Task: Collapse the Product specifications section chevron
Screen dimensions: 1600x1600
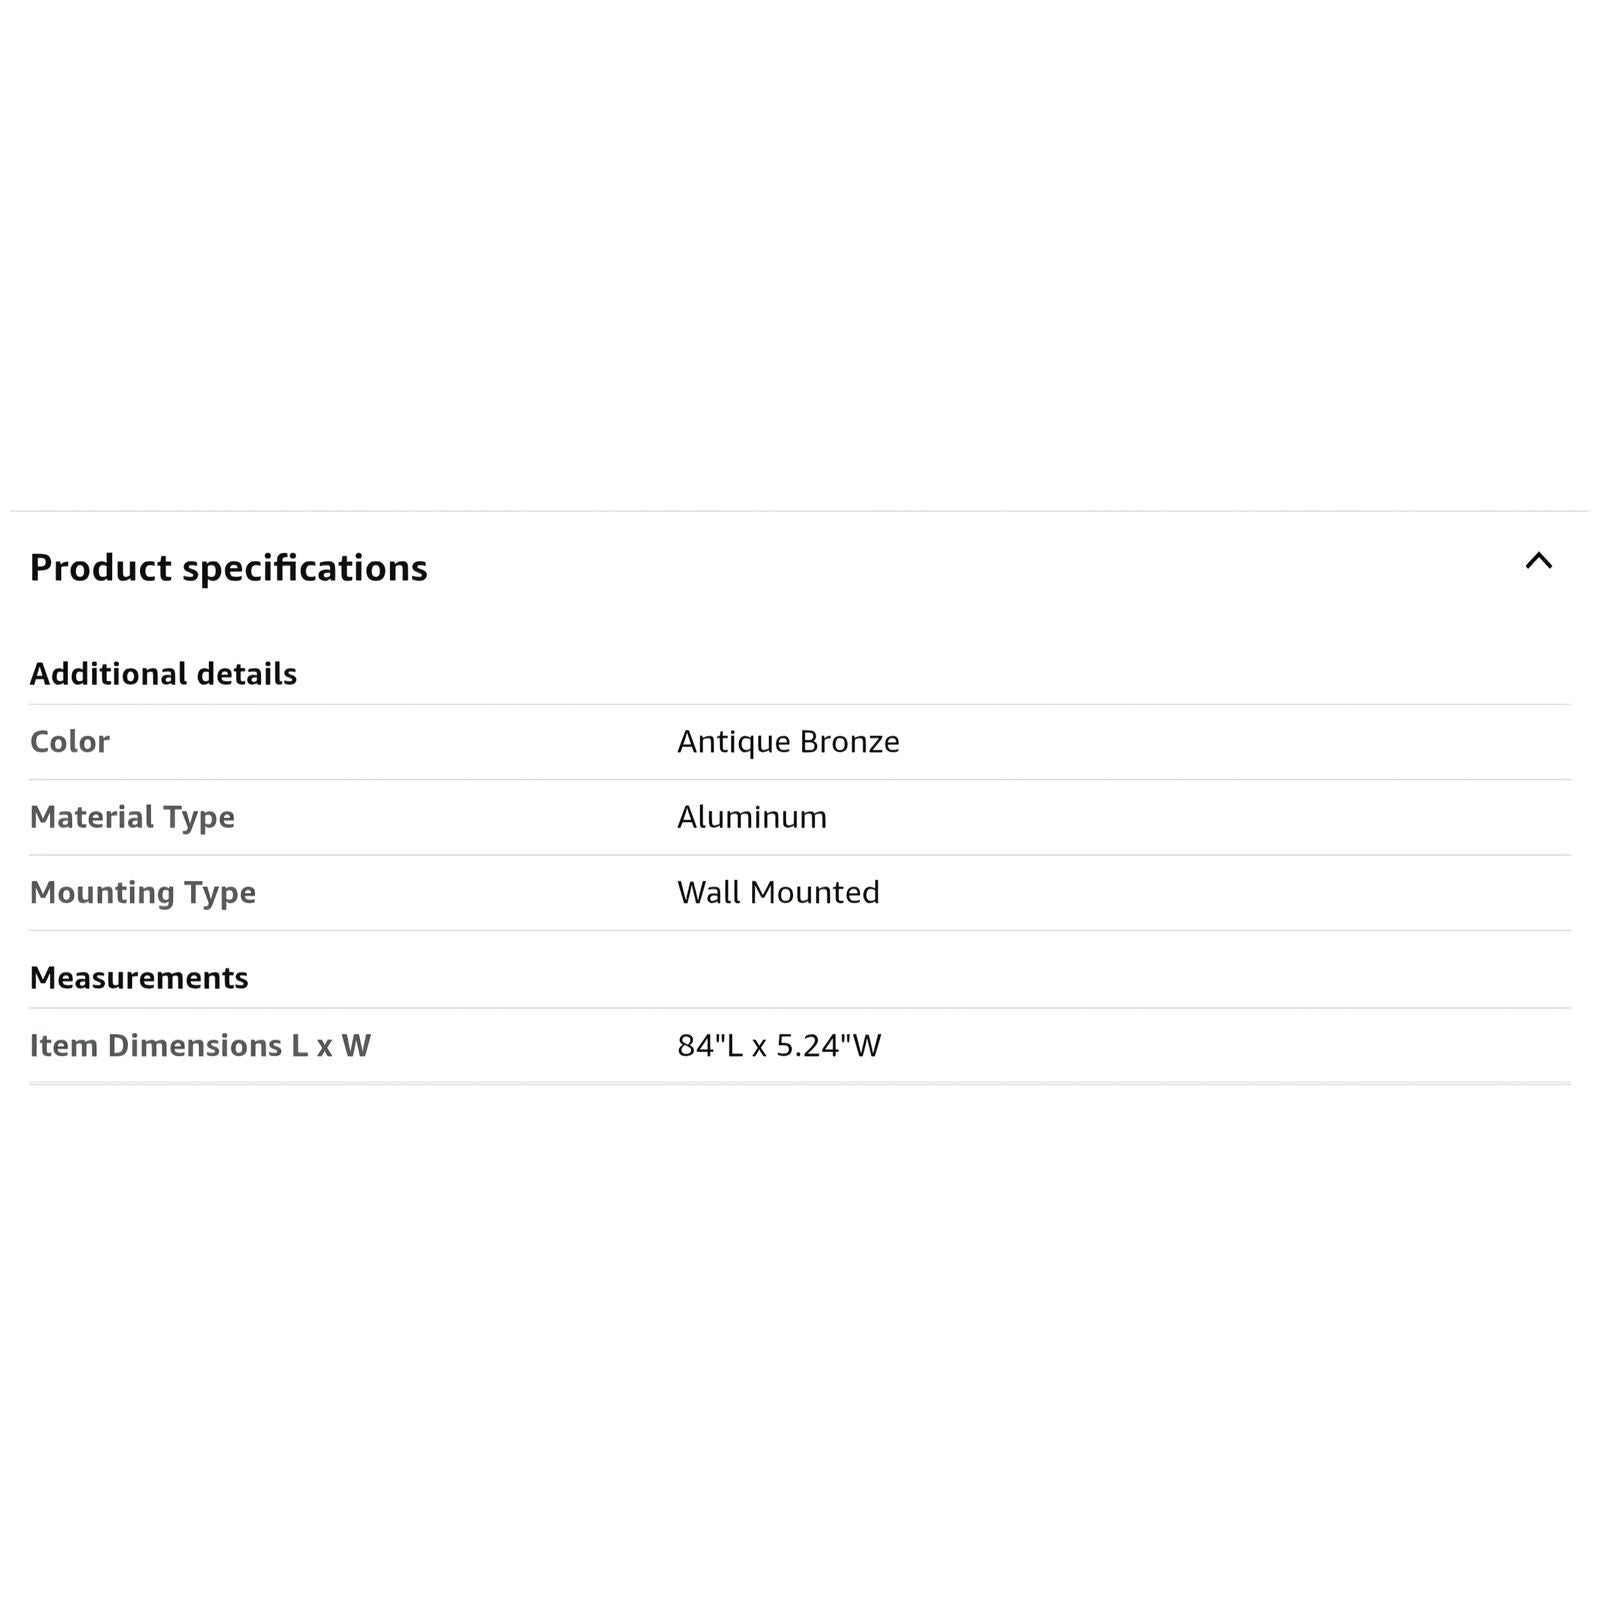Action: [x=1538, y=561]
